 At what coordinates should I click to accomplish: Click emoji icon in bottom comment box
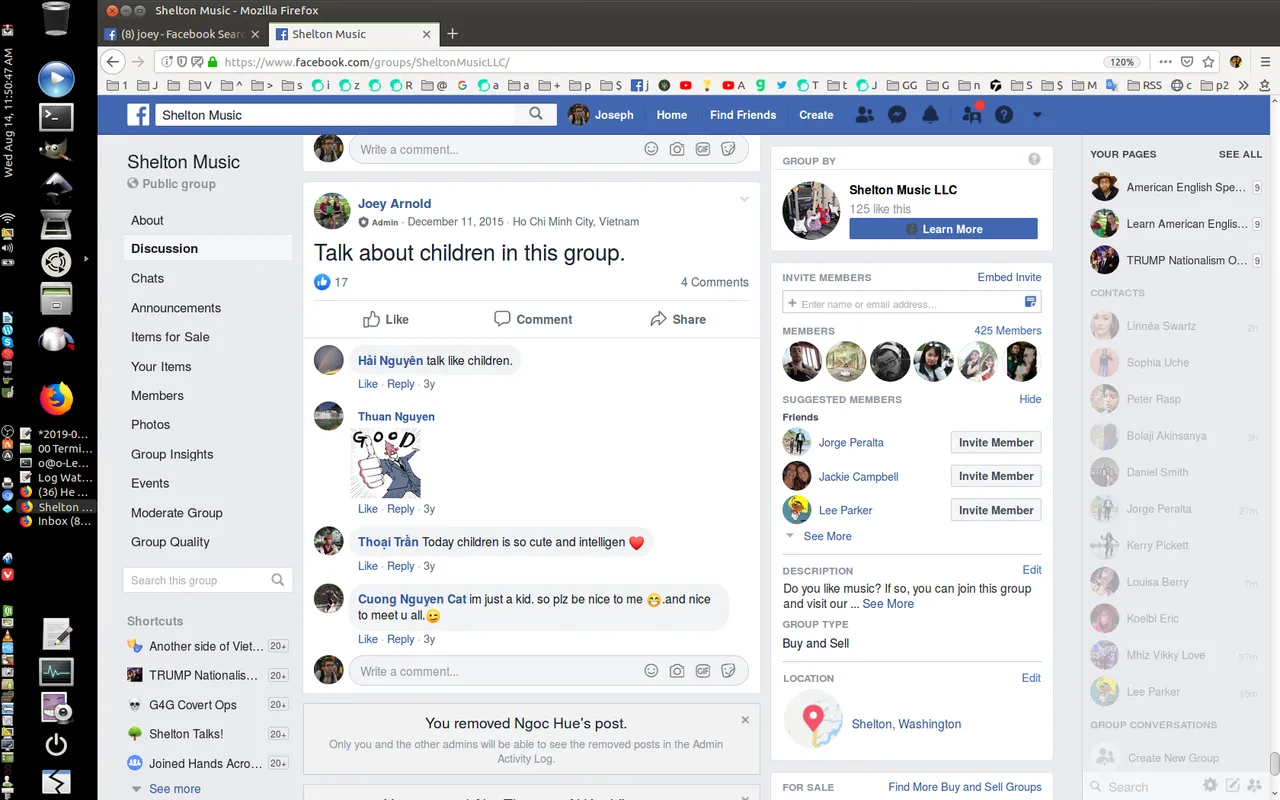click(651, 670)
